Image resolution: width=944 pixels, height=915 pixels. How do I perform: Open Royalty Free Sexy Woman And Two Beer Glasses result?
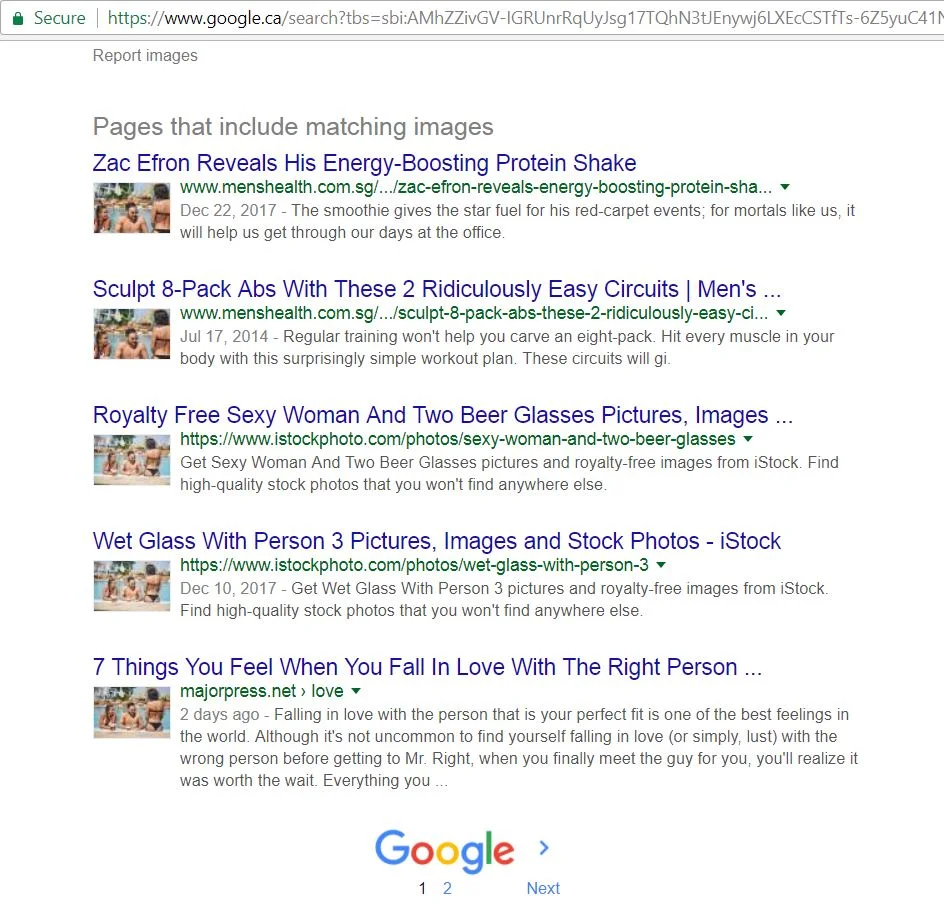click(442, 415)
